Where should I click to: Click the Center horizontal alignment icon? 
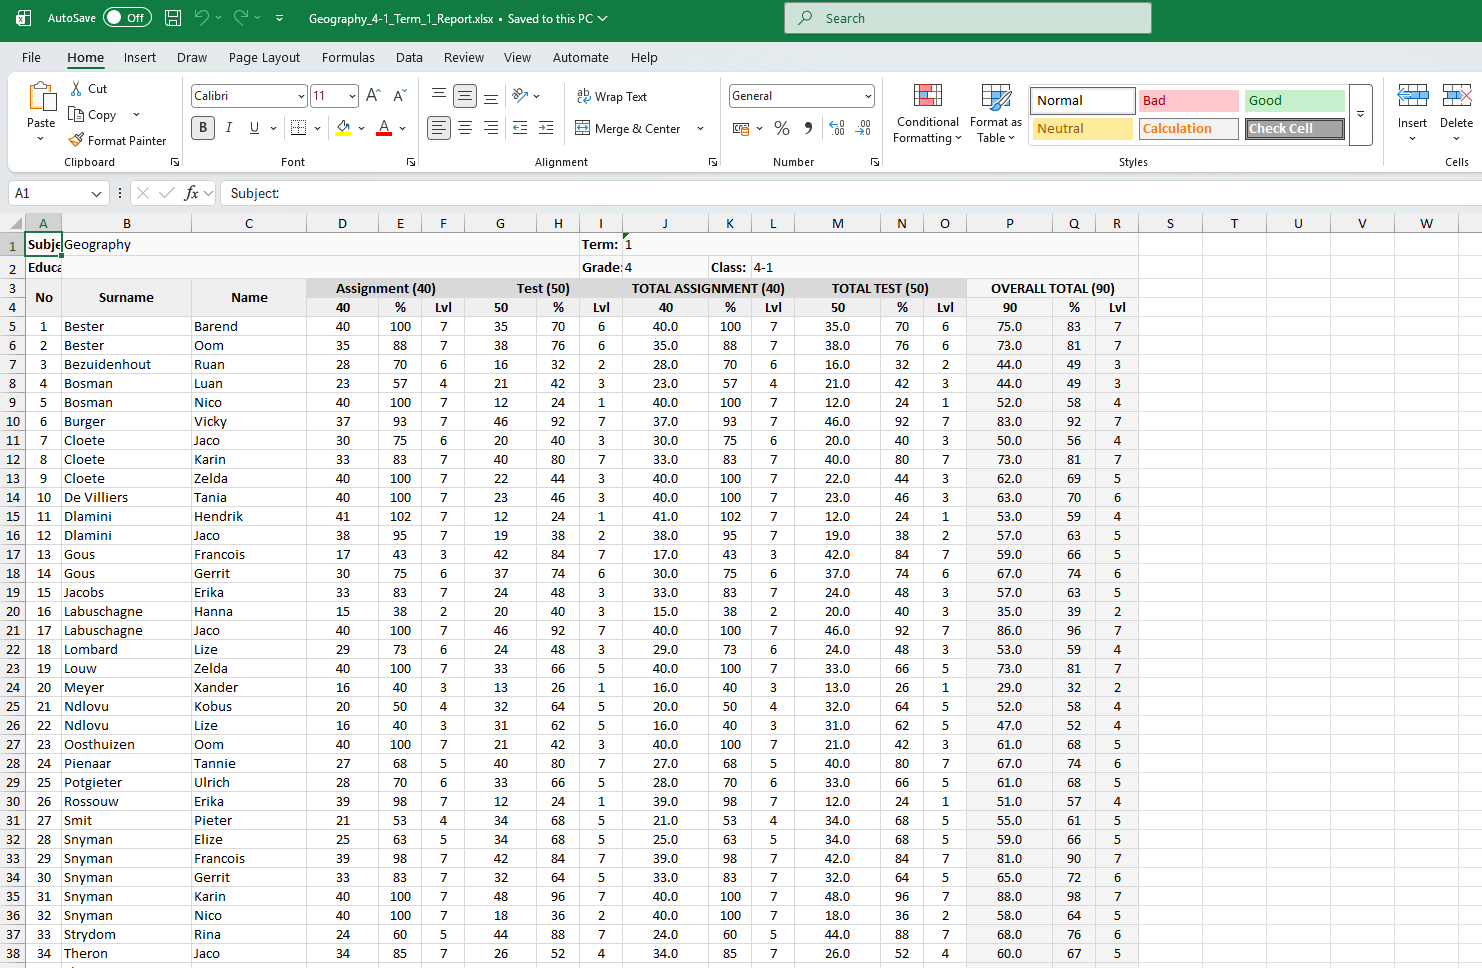[465, 128]
